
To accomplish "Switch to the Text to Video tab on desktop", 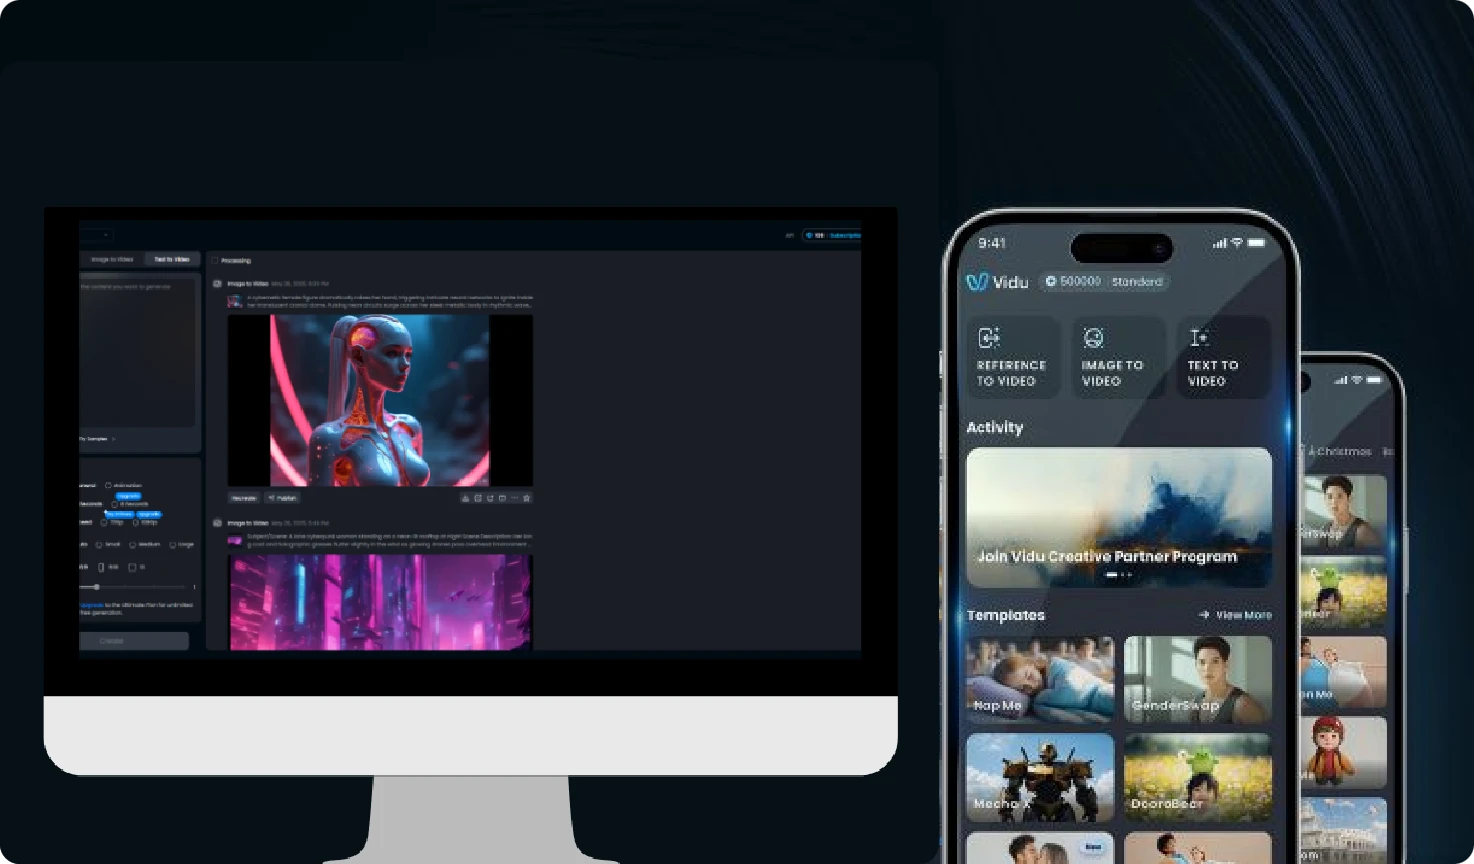I will pos(172,259).
